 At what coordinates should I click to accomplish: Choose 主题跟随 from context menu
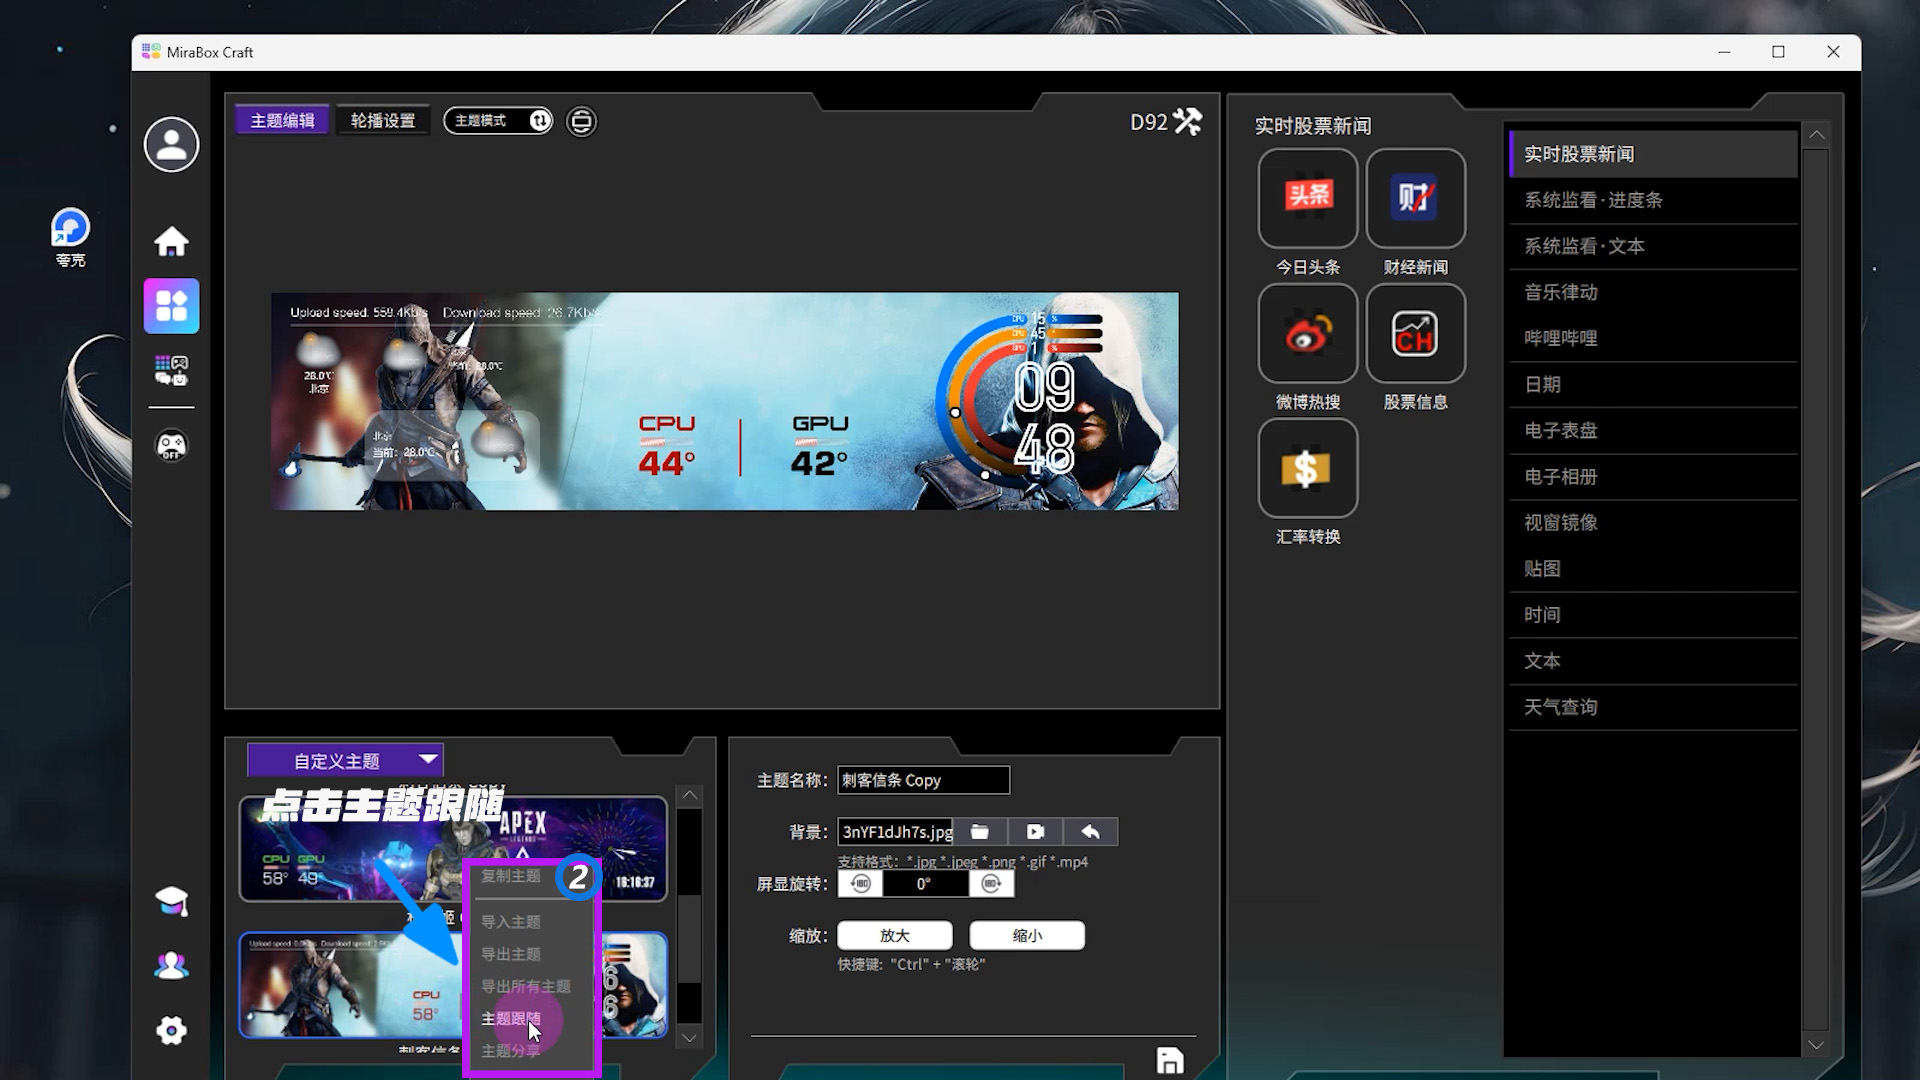point(511,1018)
